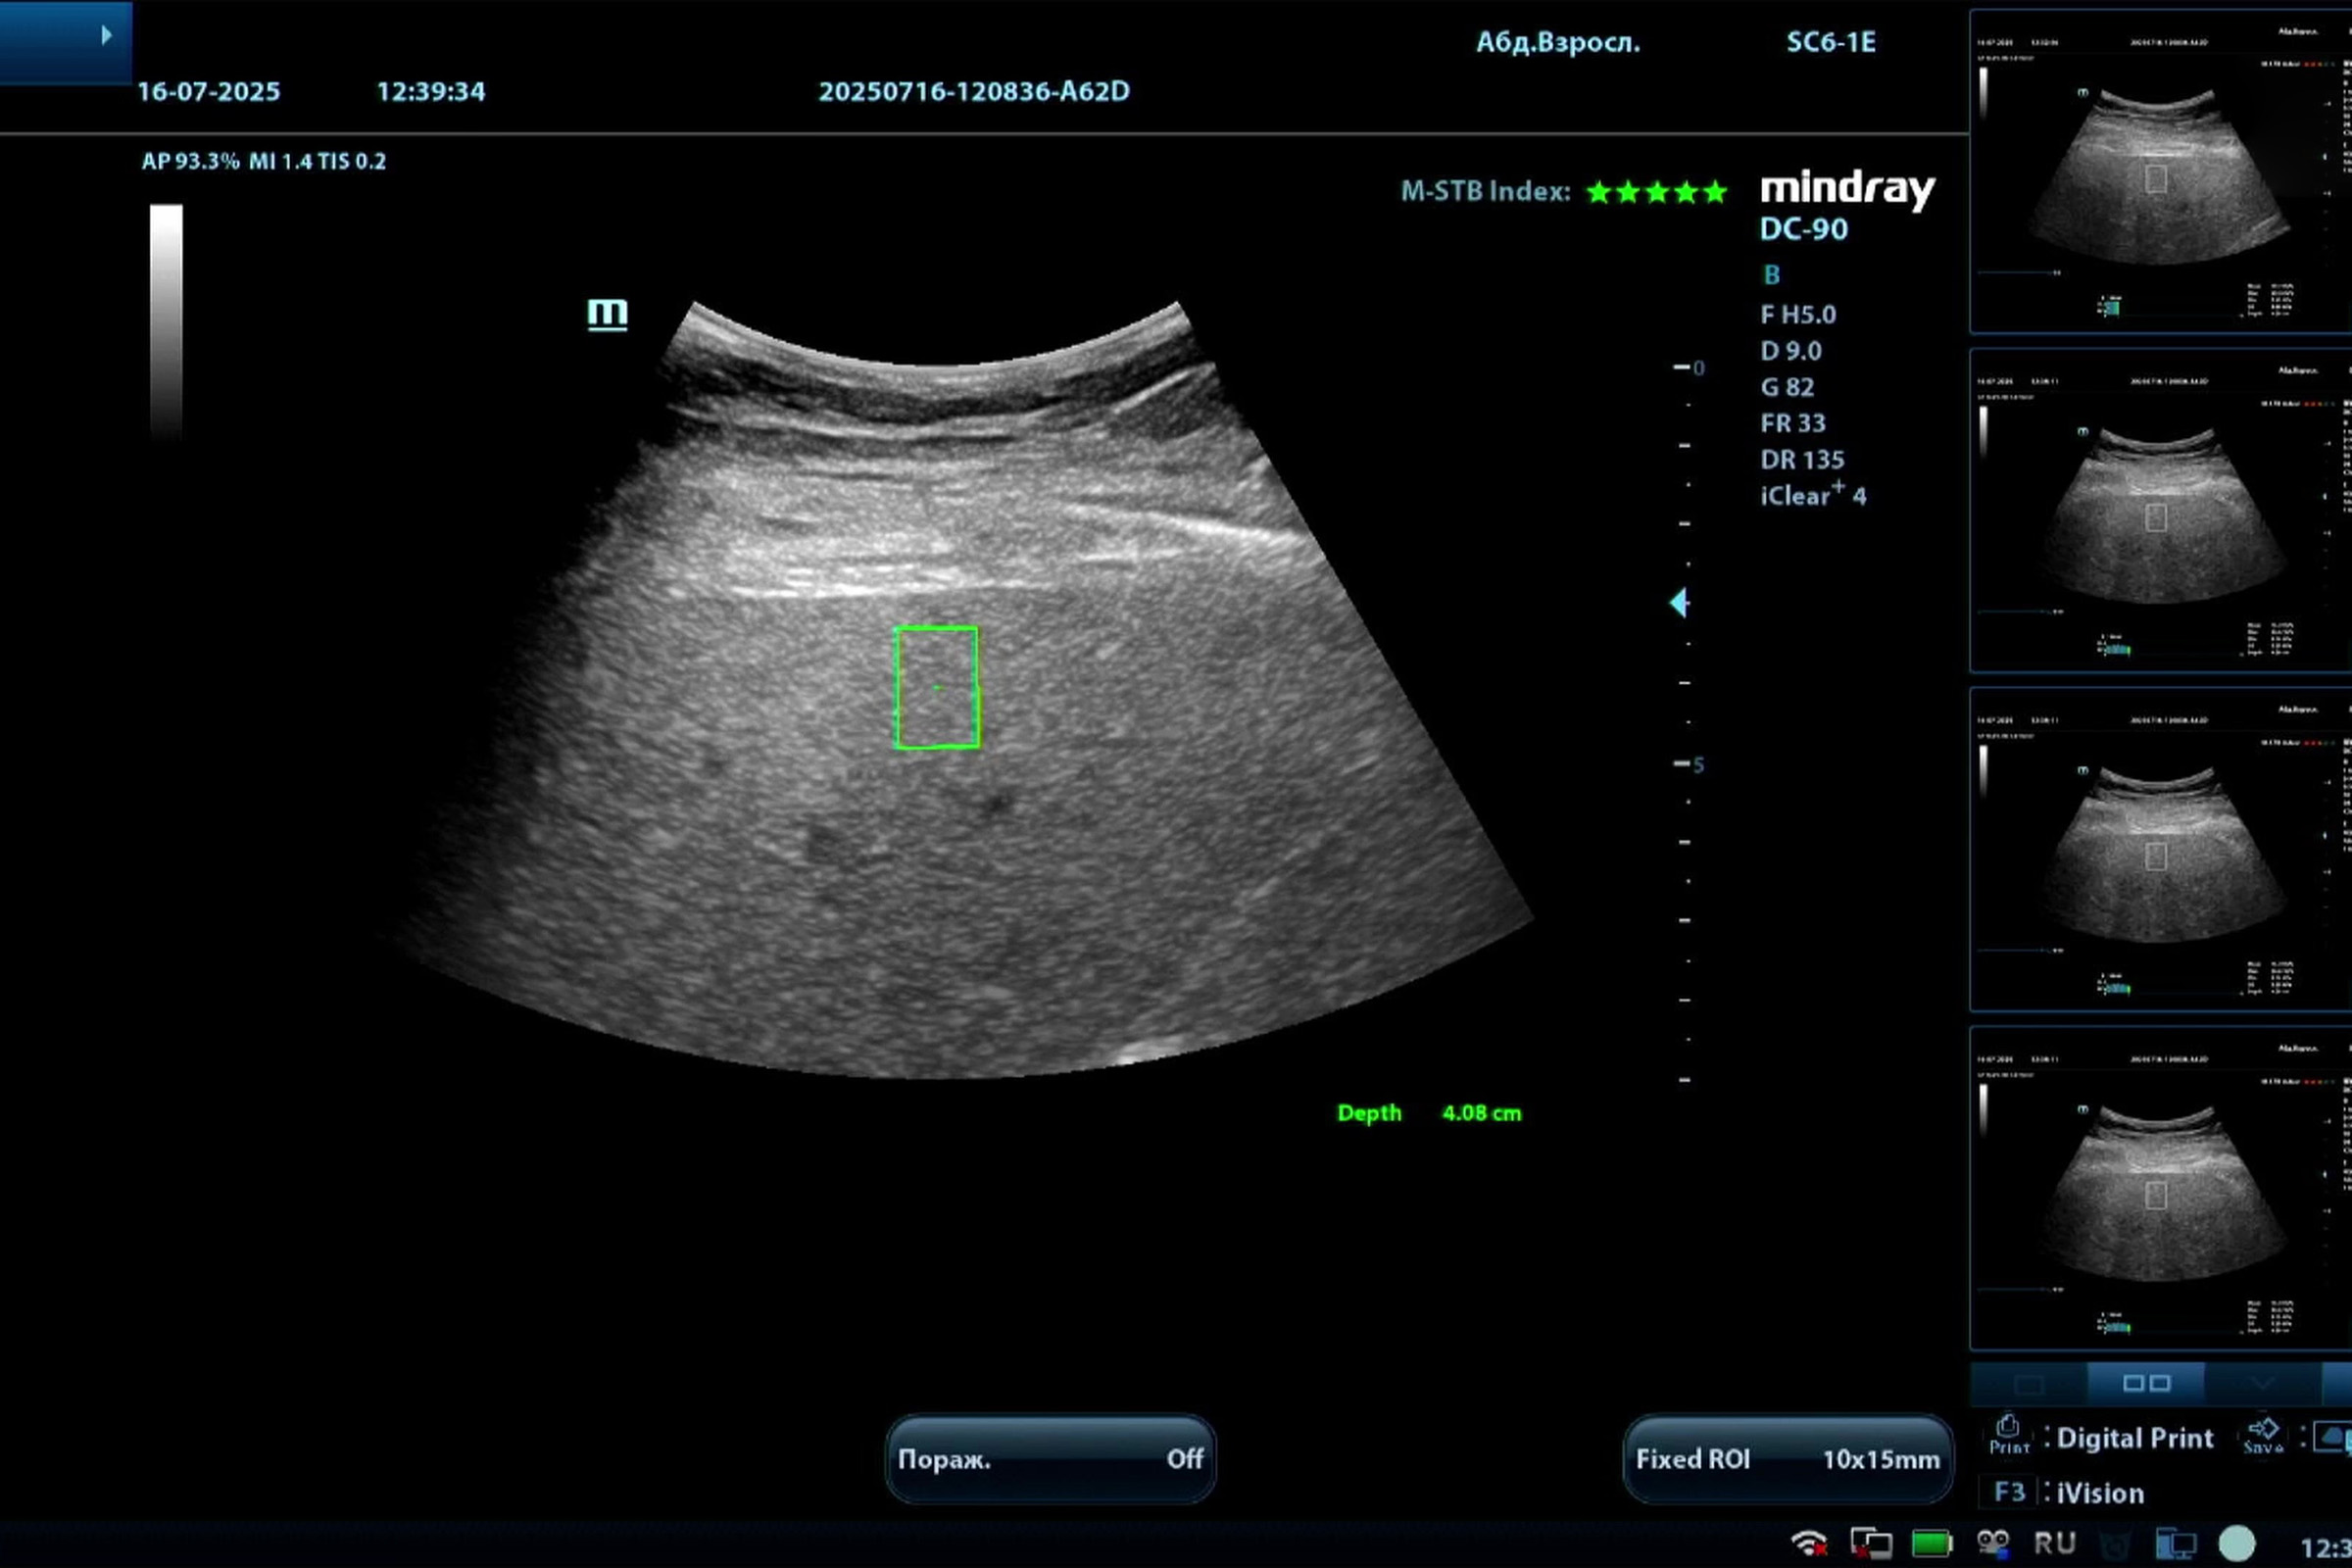Click the green battery status icon

[1931, 1543]
